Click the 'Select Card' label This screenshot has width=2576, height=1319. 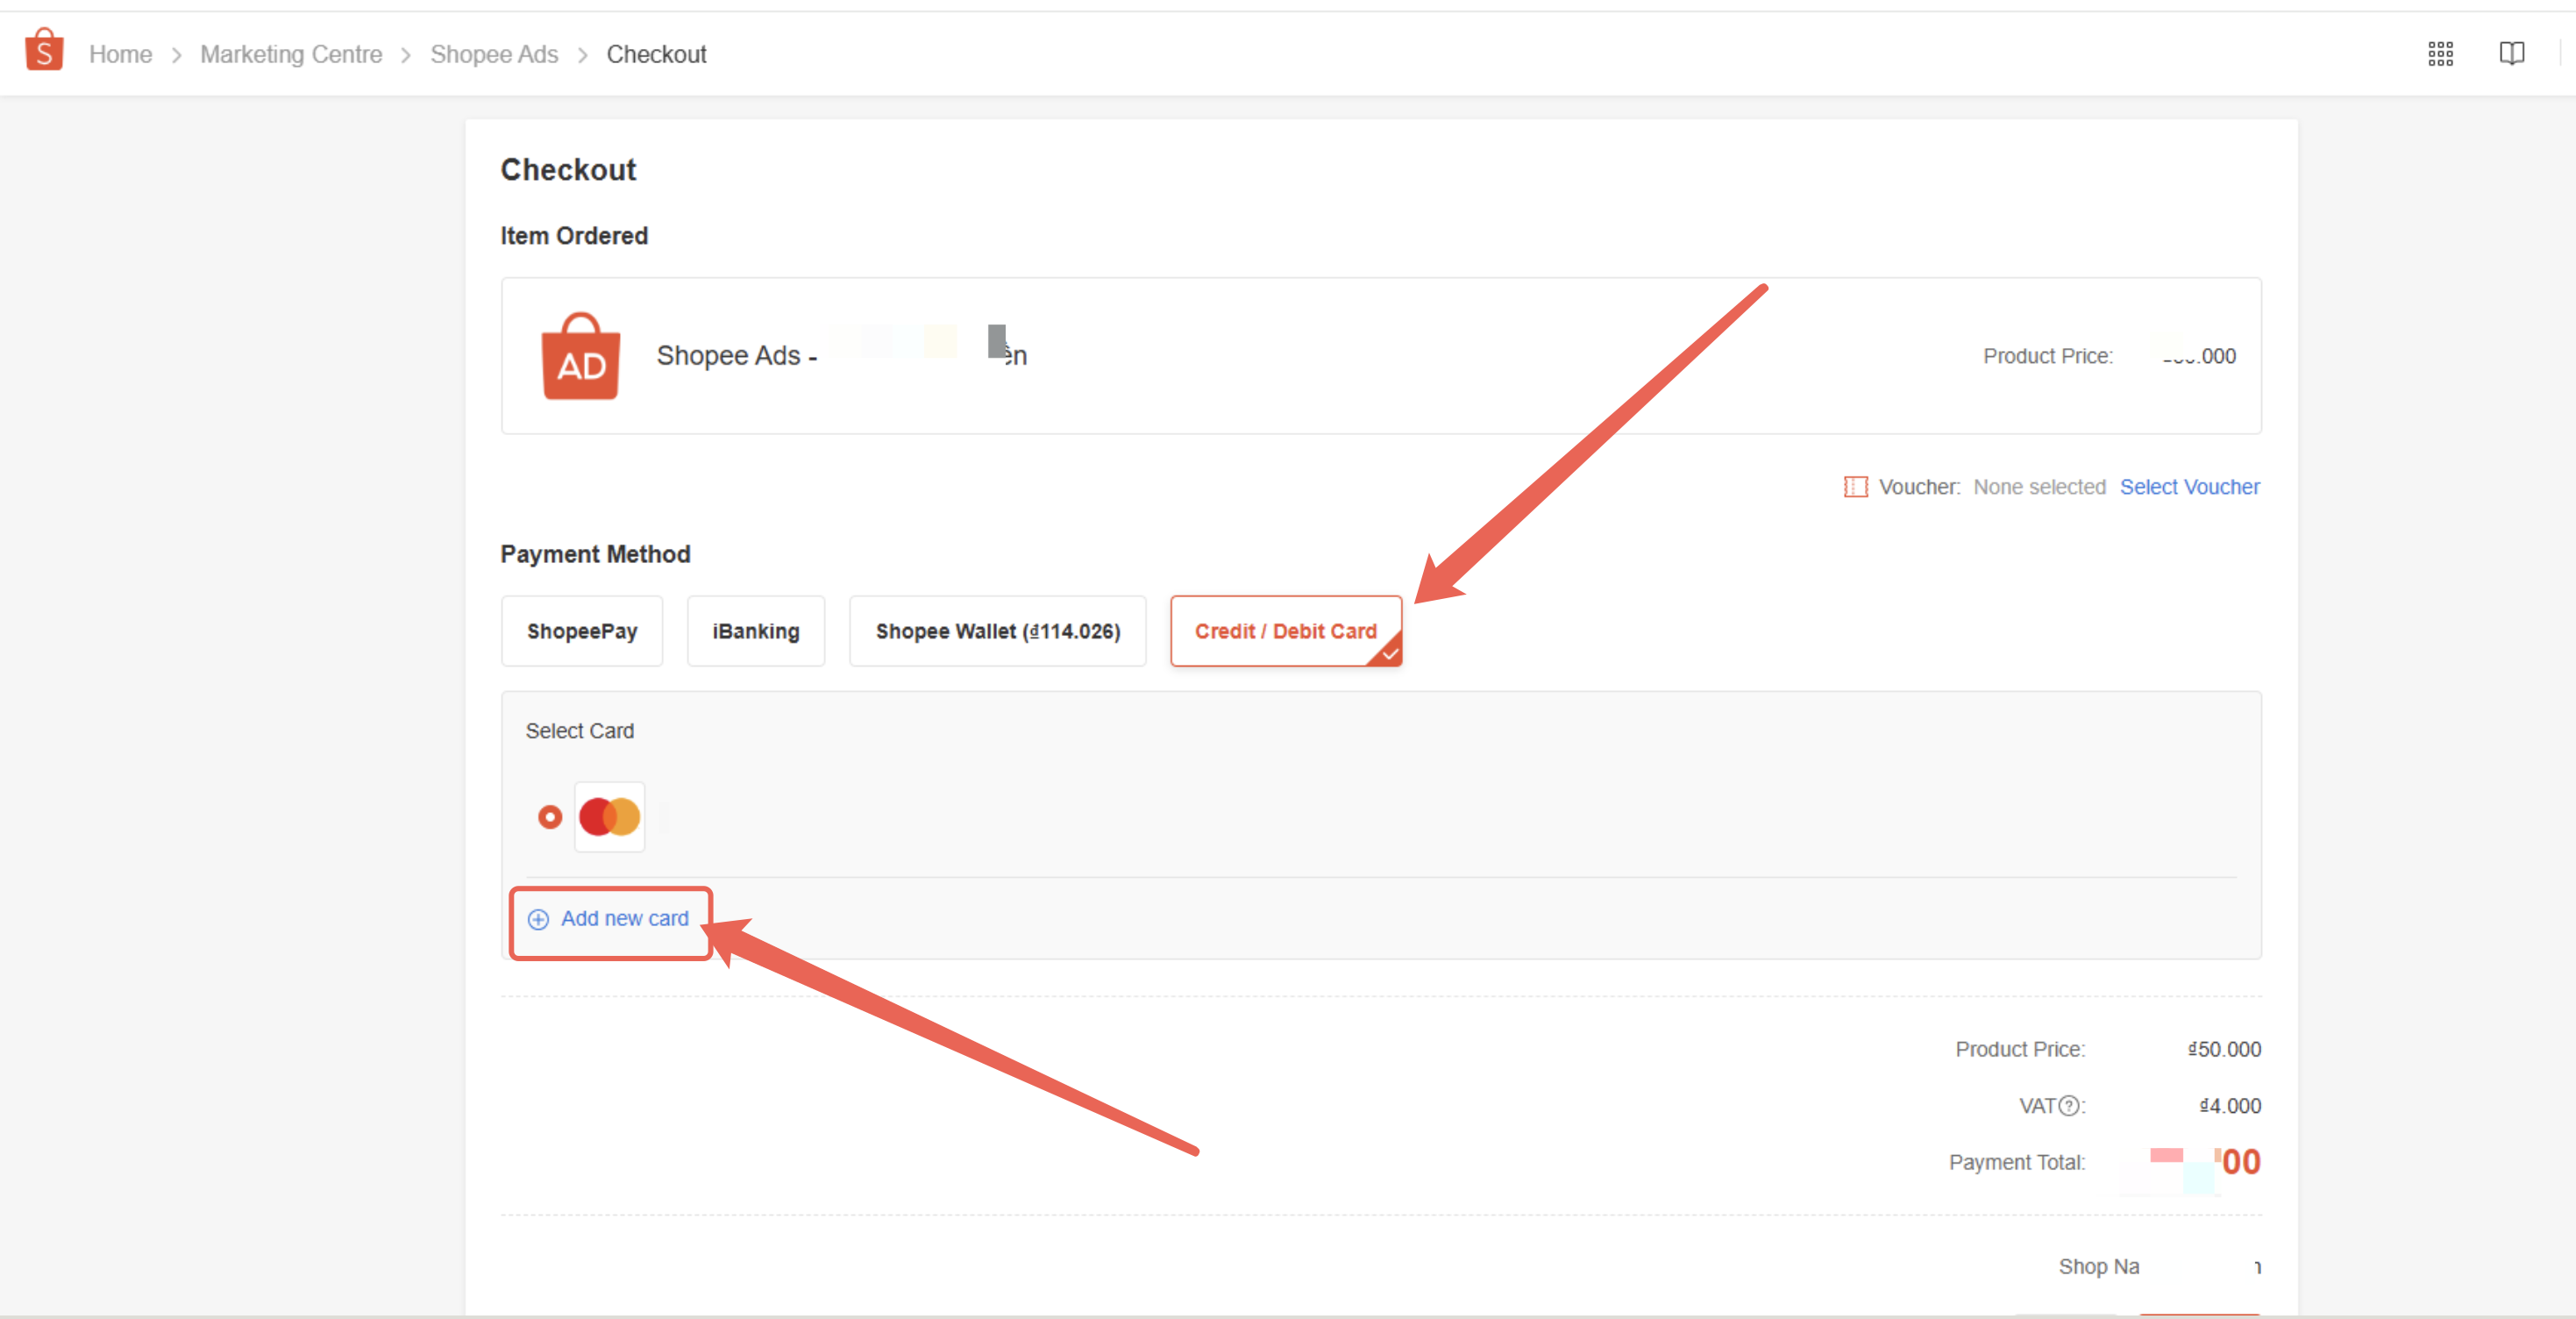(x=580, y=731)
